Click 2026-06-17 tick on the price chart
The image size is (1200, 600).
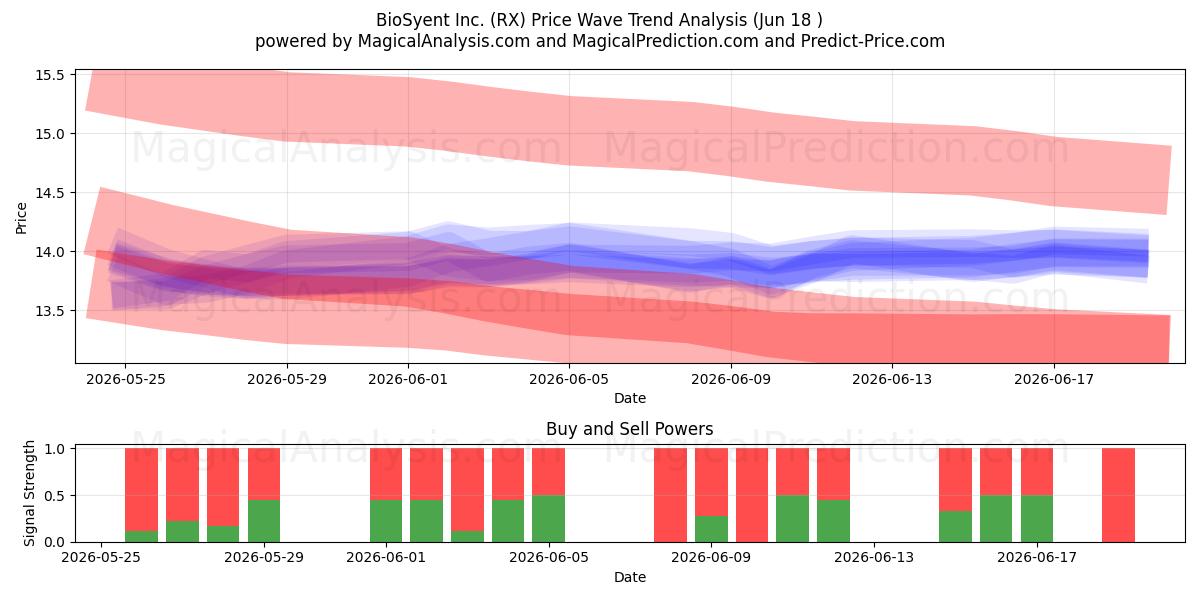[x=1054, y=379]
